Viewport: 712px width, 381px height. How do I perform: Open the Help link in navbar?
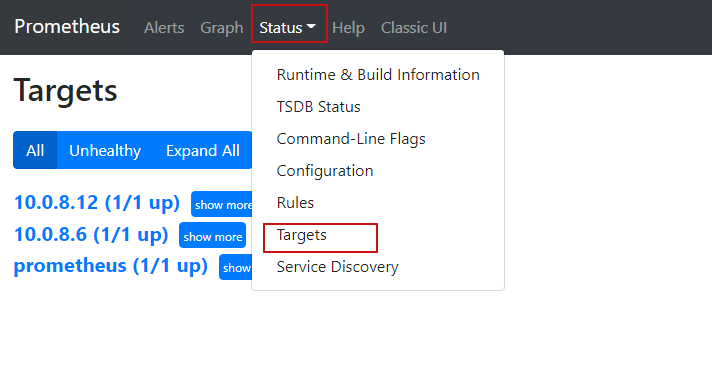348,28
